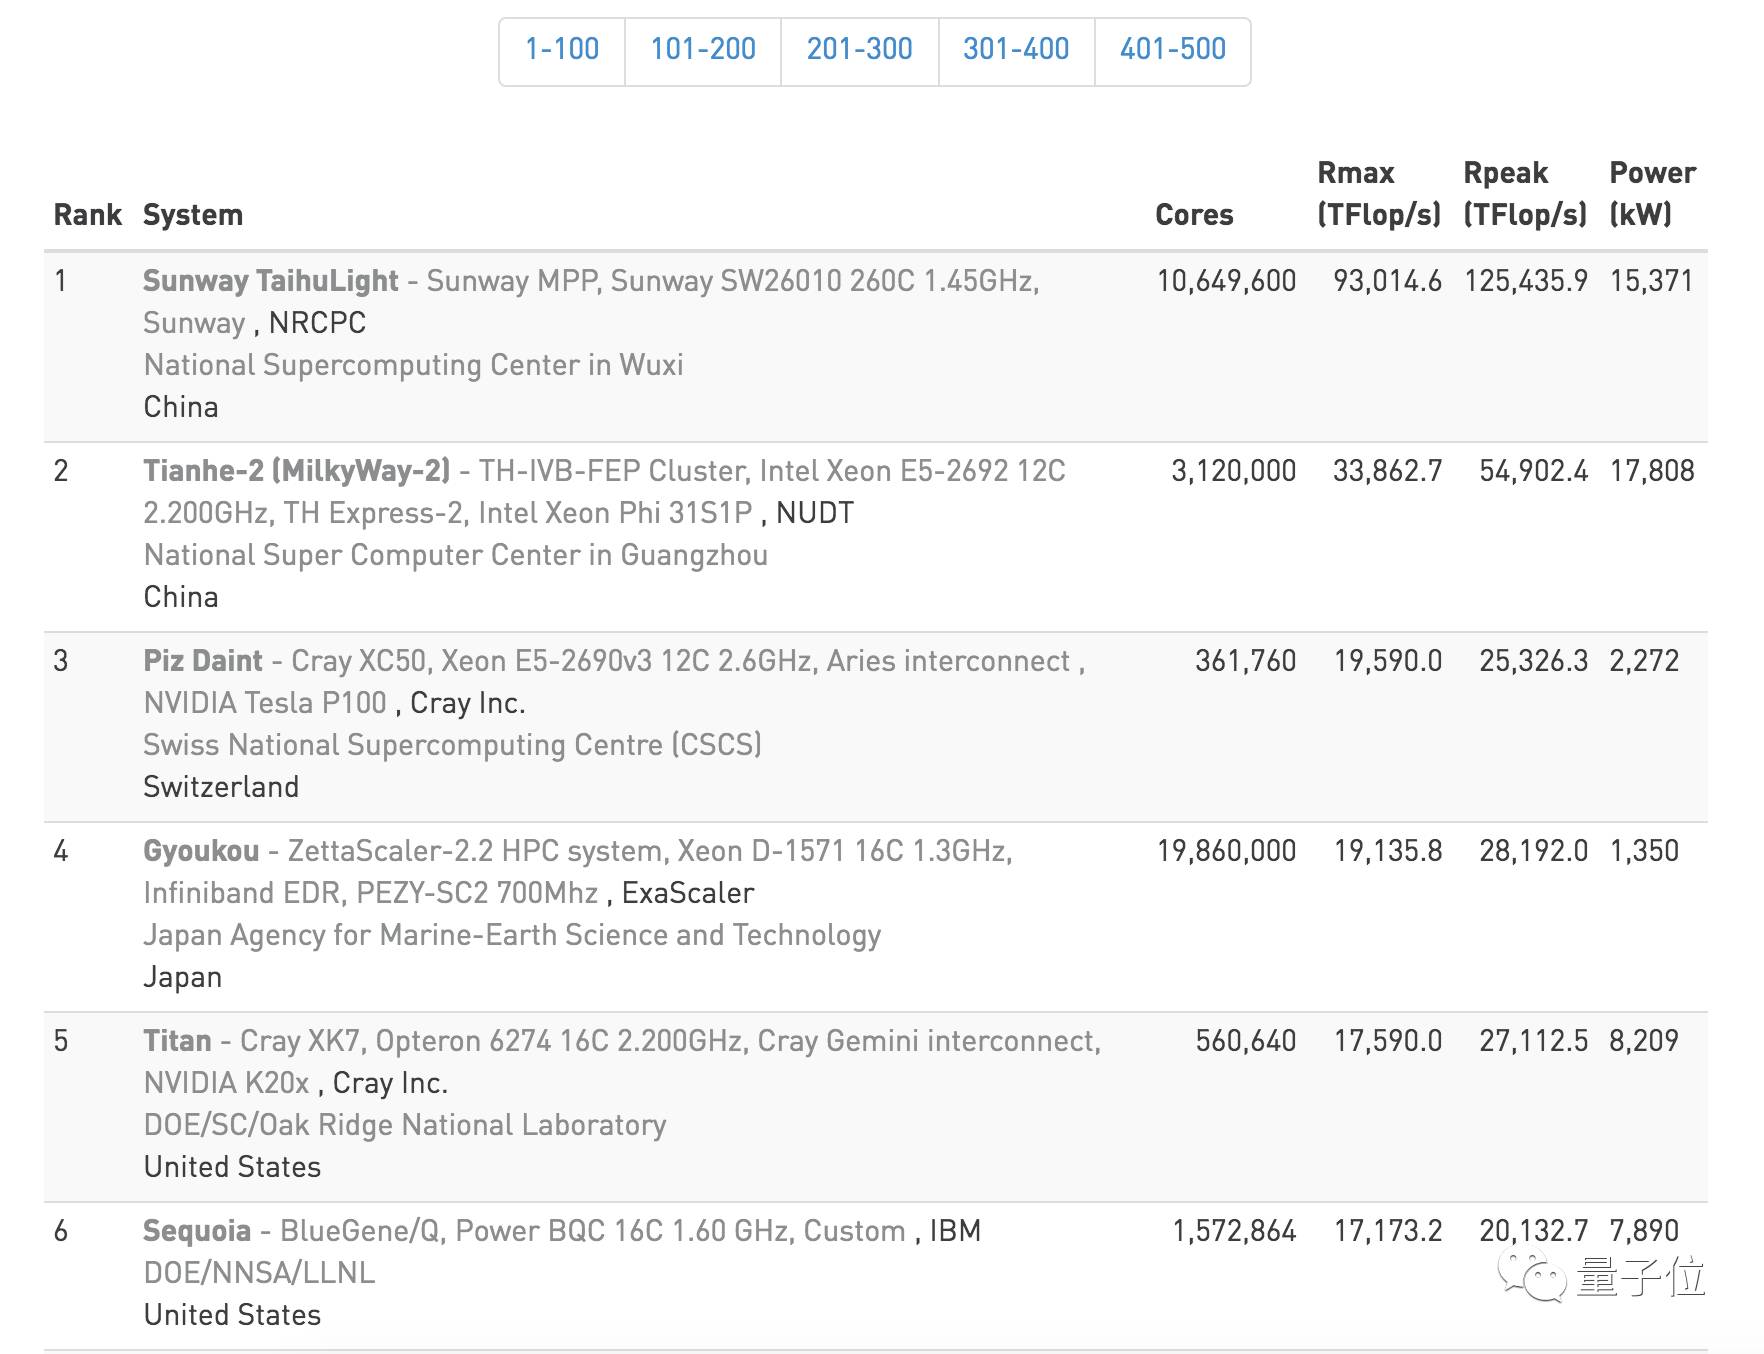Select the 15,371 power value
The height and width of the screenshot is (1354, 1764).
[1651, 281]
